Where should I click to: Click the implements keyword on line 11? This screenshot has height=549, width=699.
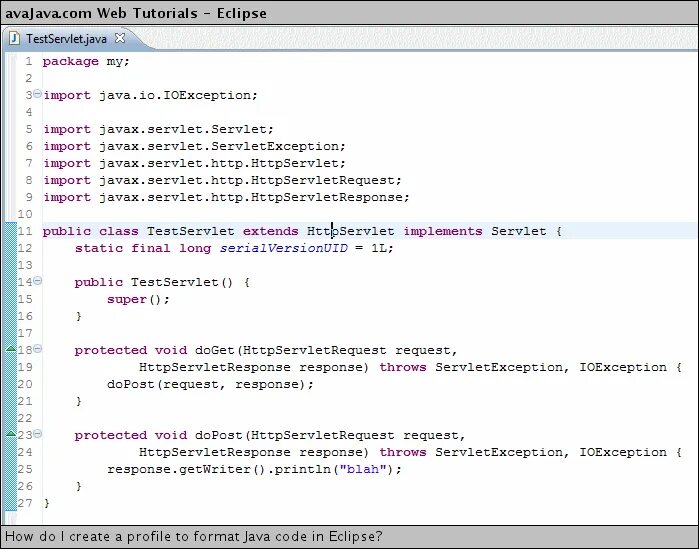coord(443,231)
